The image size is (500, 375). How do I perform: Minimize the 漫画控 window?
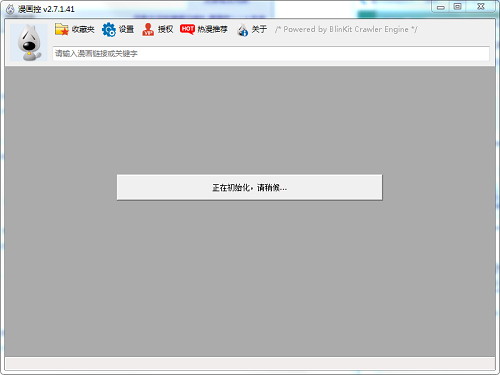click(441, 7)
